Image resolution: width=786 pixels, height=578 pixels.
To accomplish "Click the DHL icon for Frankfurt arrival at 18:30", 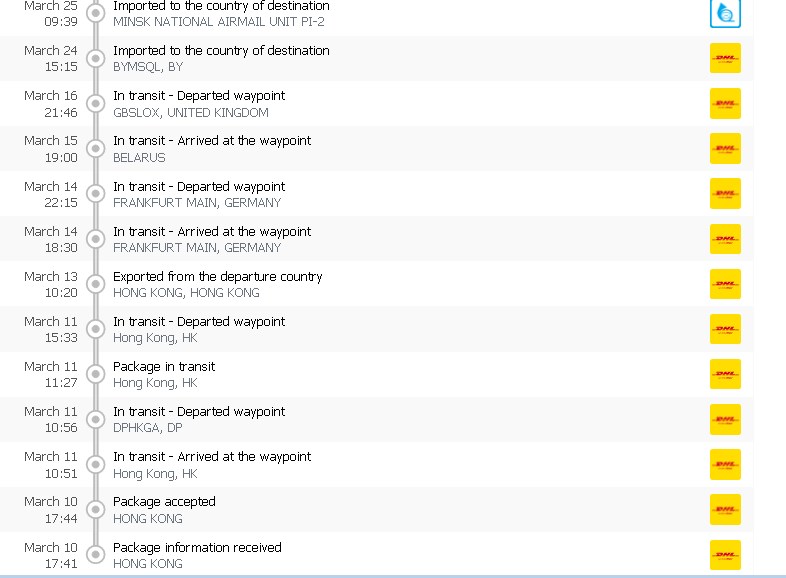I will coord(725,239).
